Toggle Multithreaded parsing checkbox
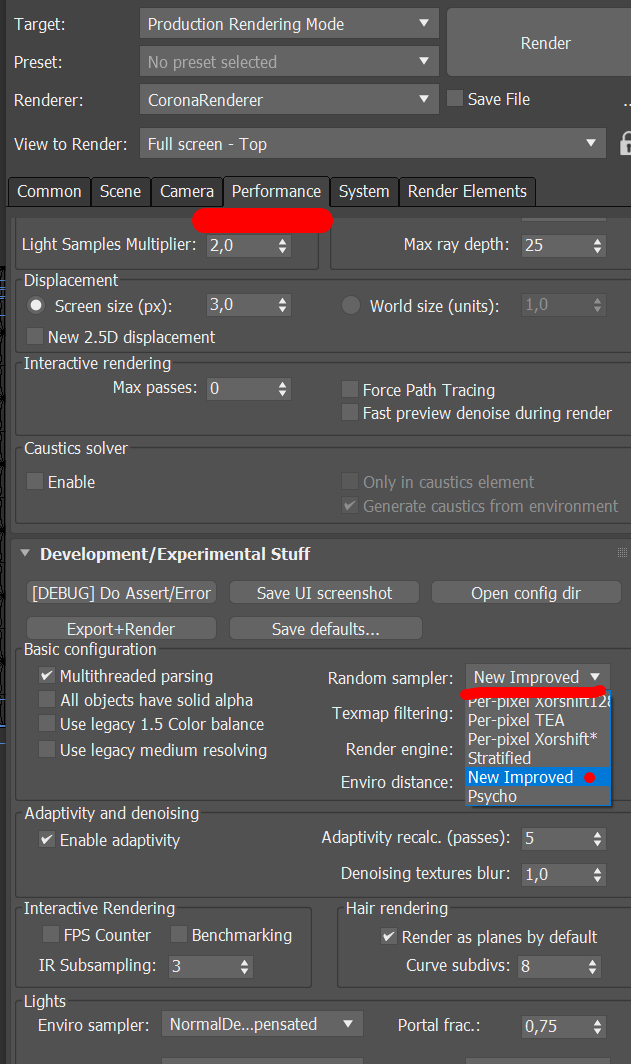This screenshot has height=1064, width=631. 47,675
